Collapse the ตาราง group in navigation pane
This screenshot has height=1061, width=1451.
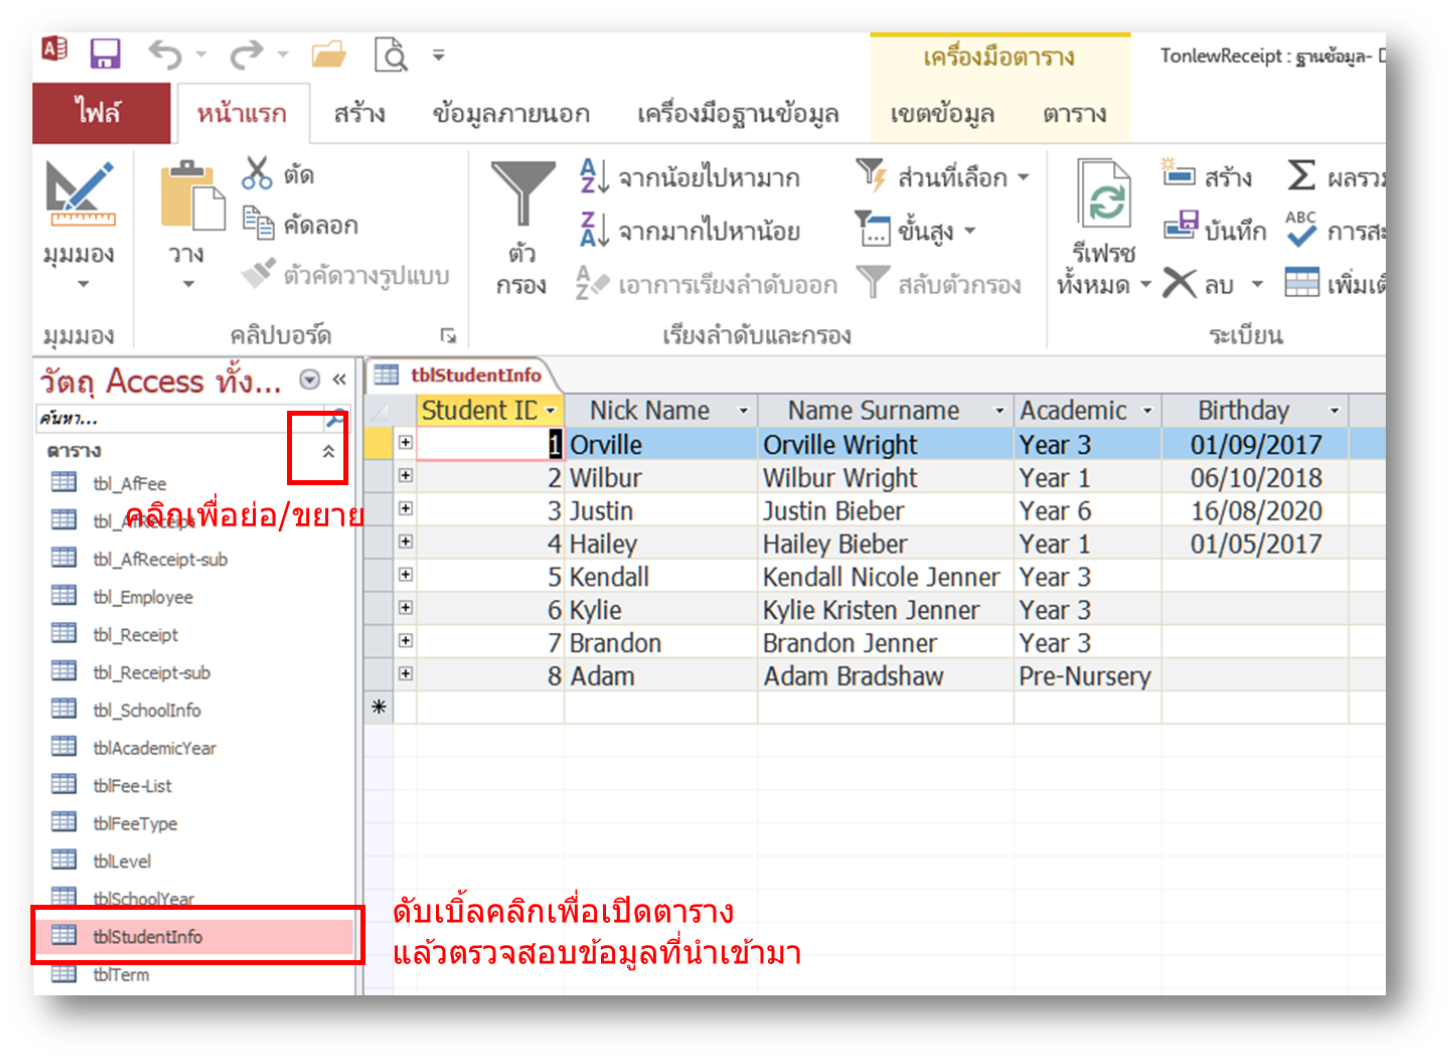pyautogui.click(x=328, y=452)
